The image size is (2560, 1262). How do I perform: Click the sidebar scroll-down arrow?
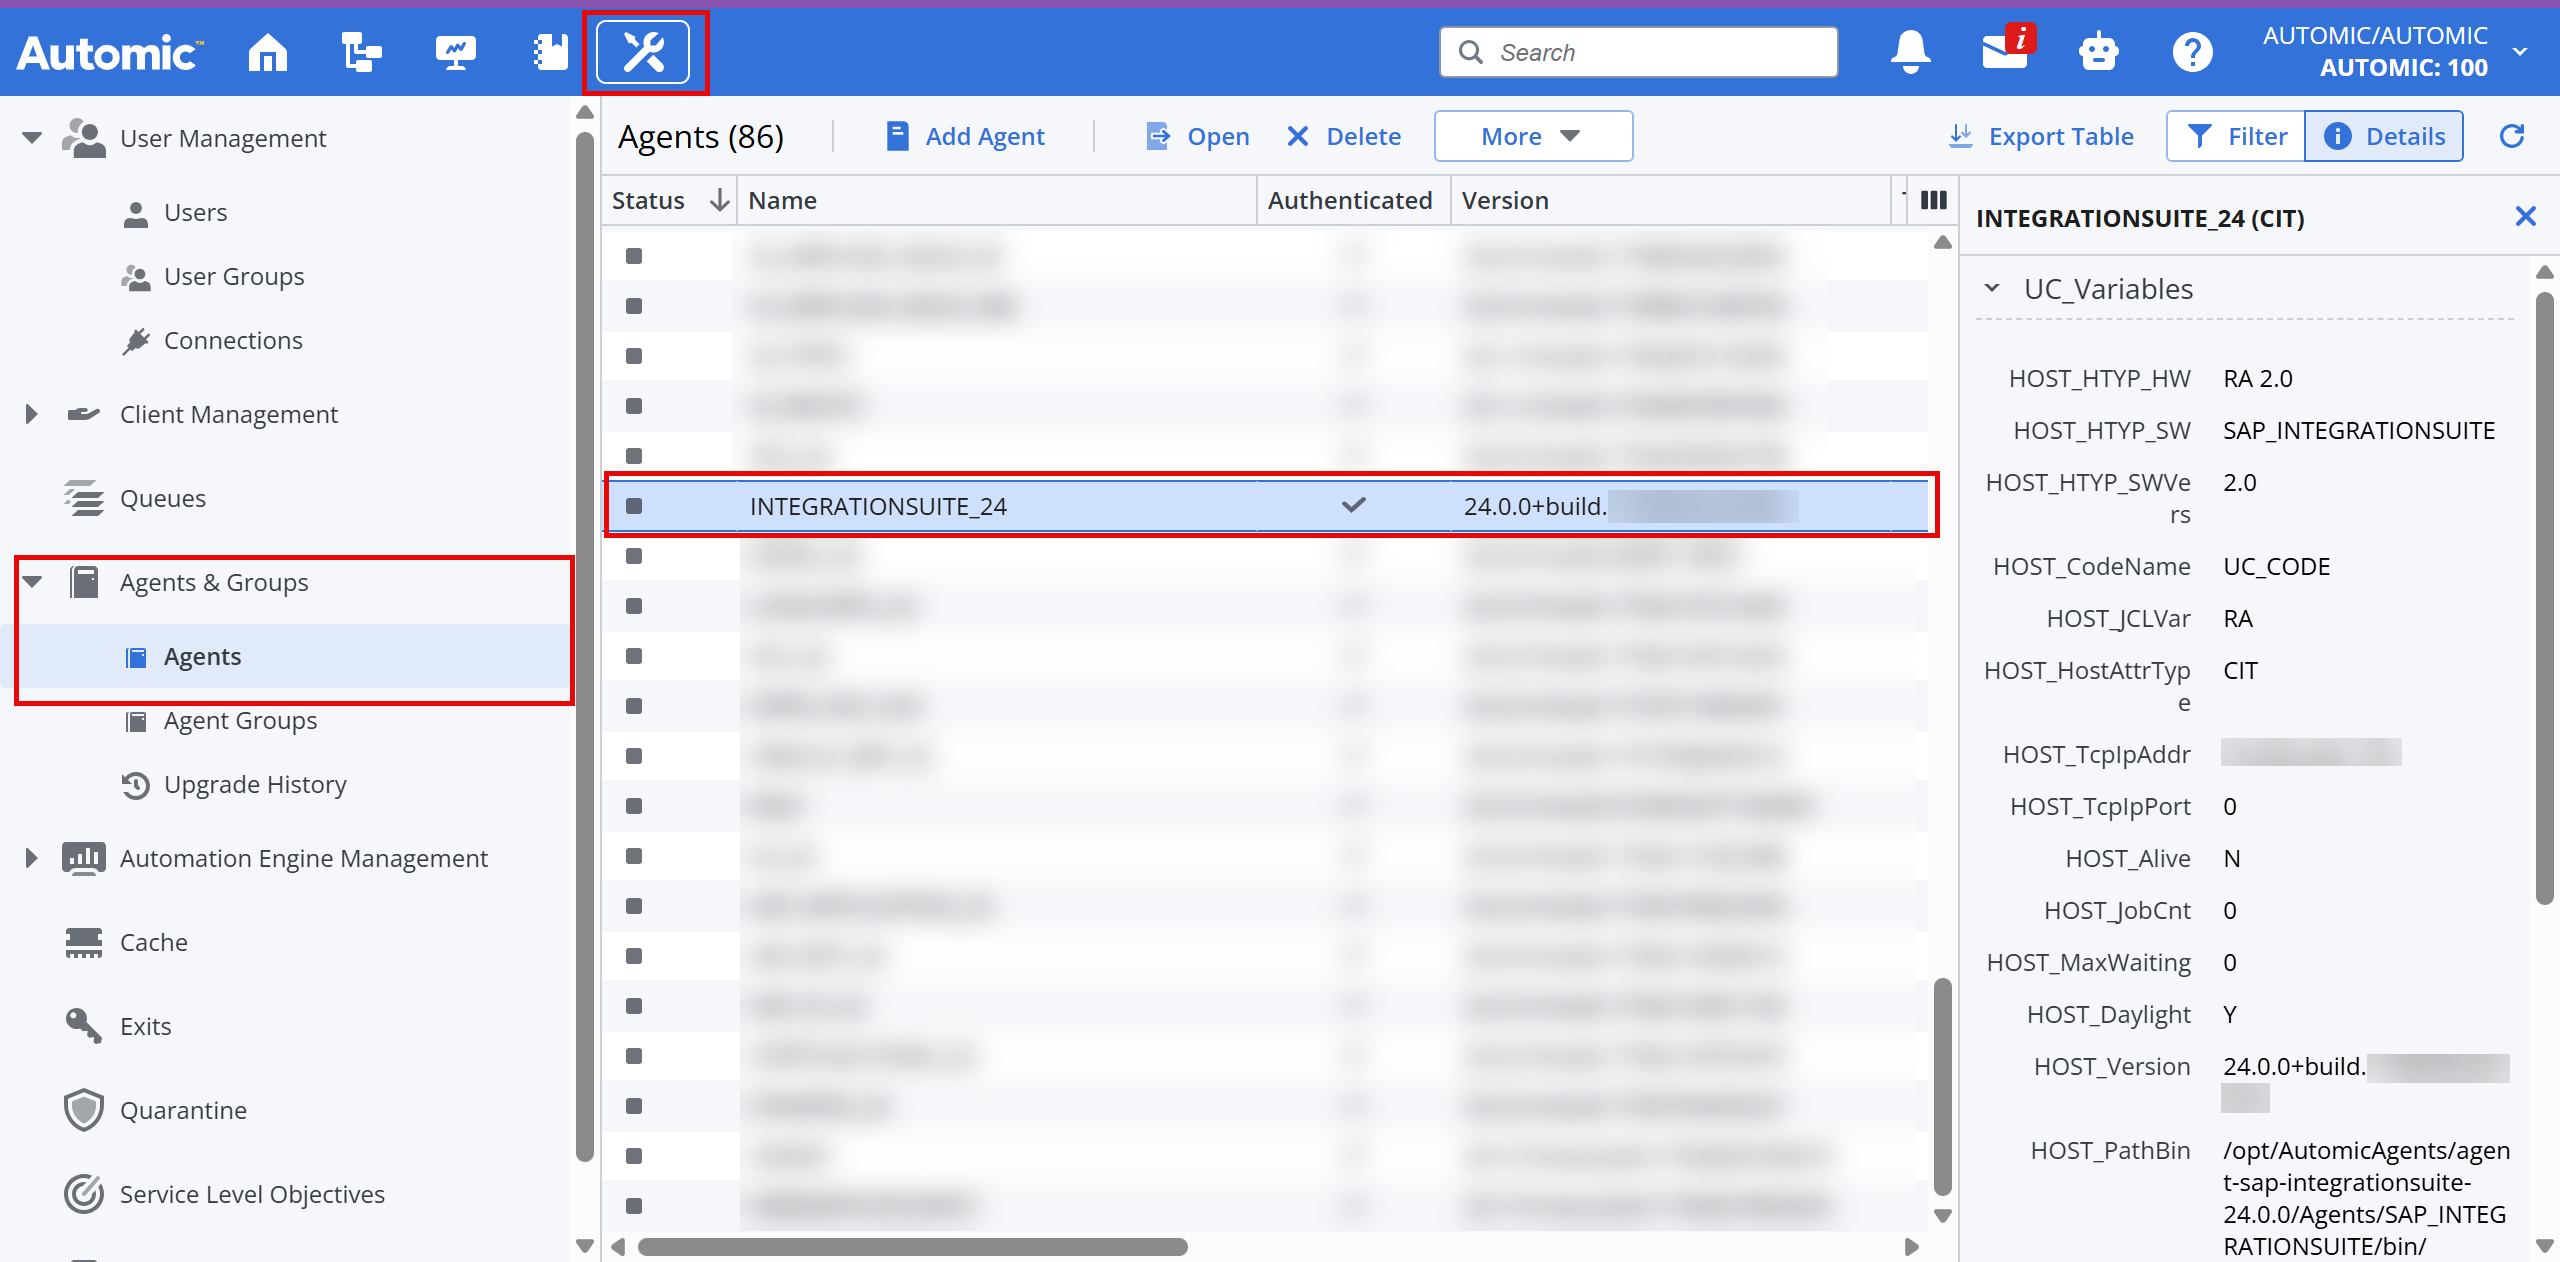(586, 1246)
